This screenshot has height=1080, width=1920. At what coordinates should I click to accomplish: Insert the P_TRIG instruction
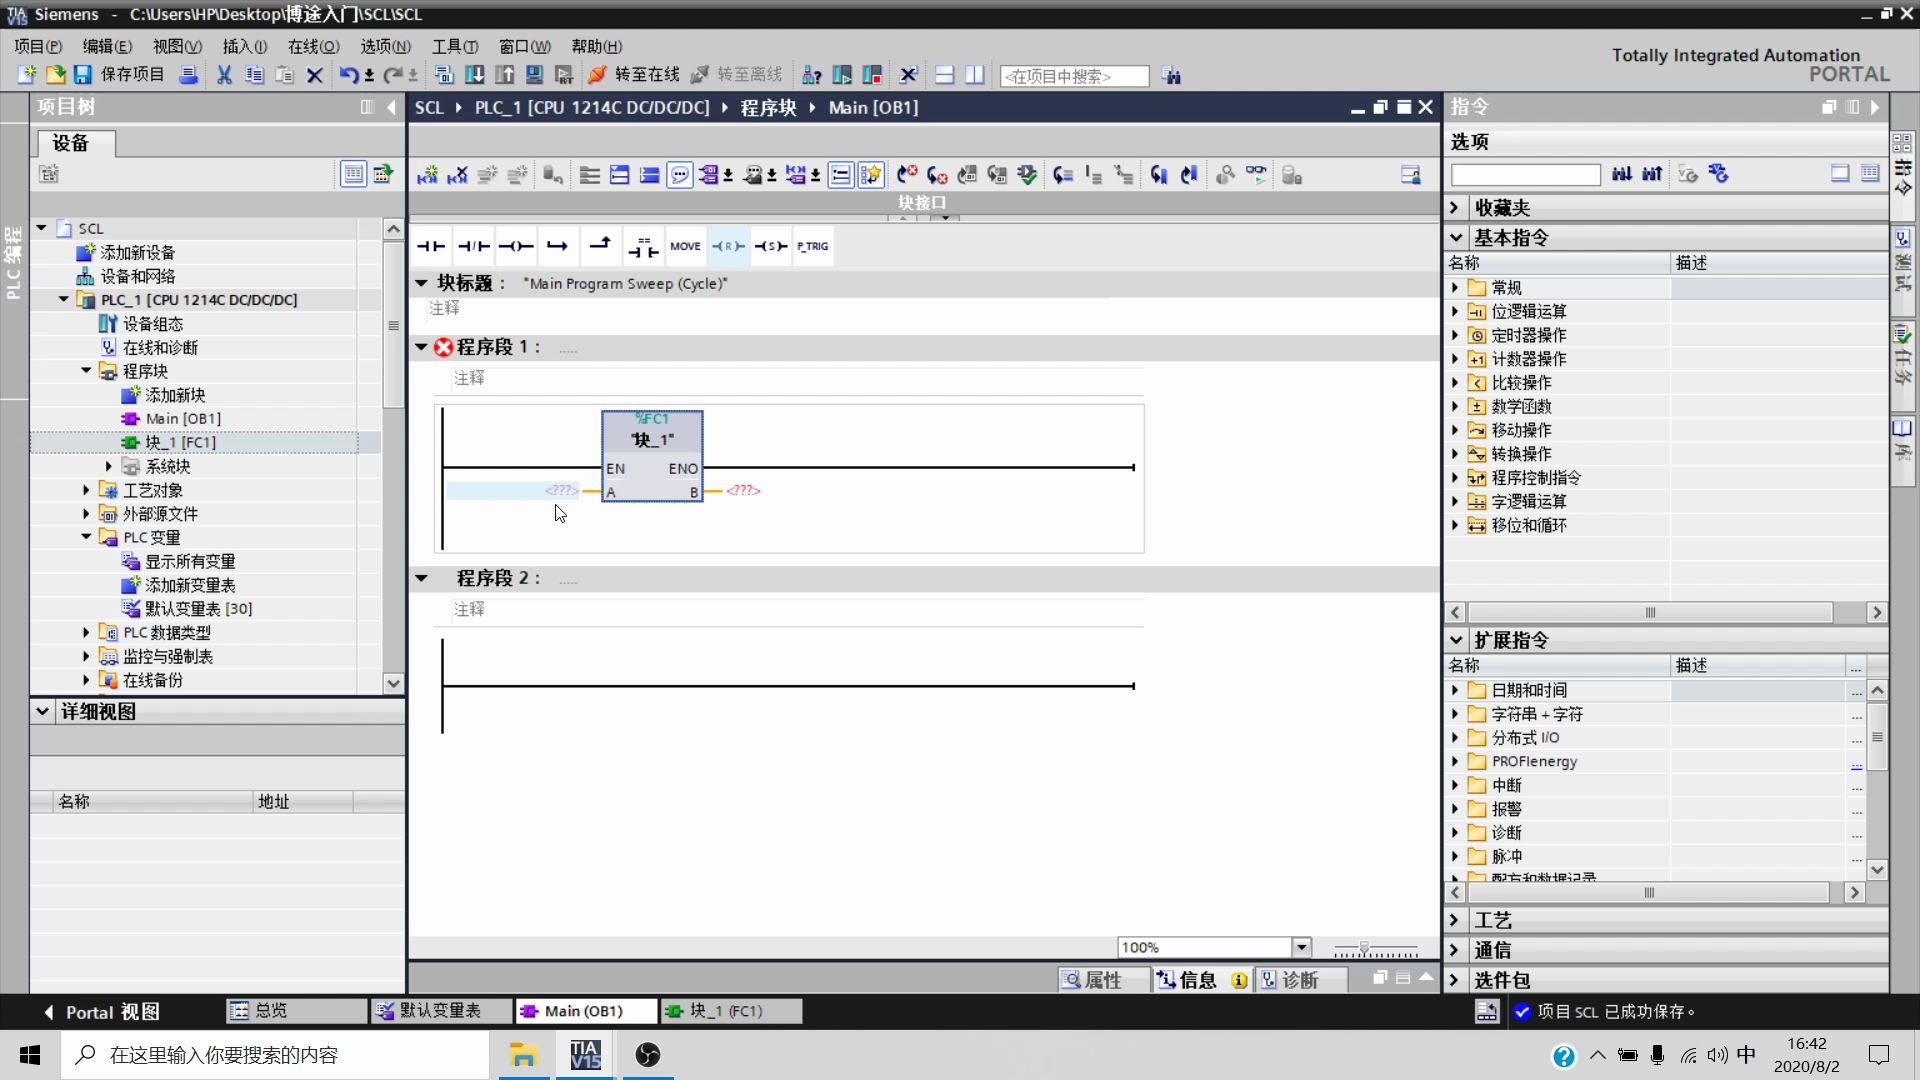pos(812,246)
